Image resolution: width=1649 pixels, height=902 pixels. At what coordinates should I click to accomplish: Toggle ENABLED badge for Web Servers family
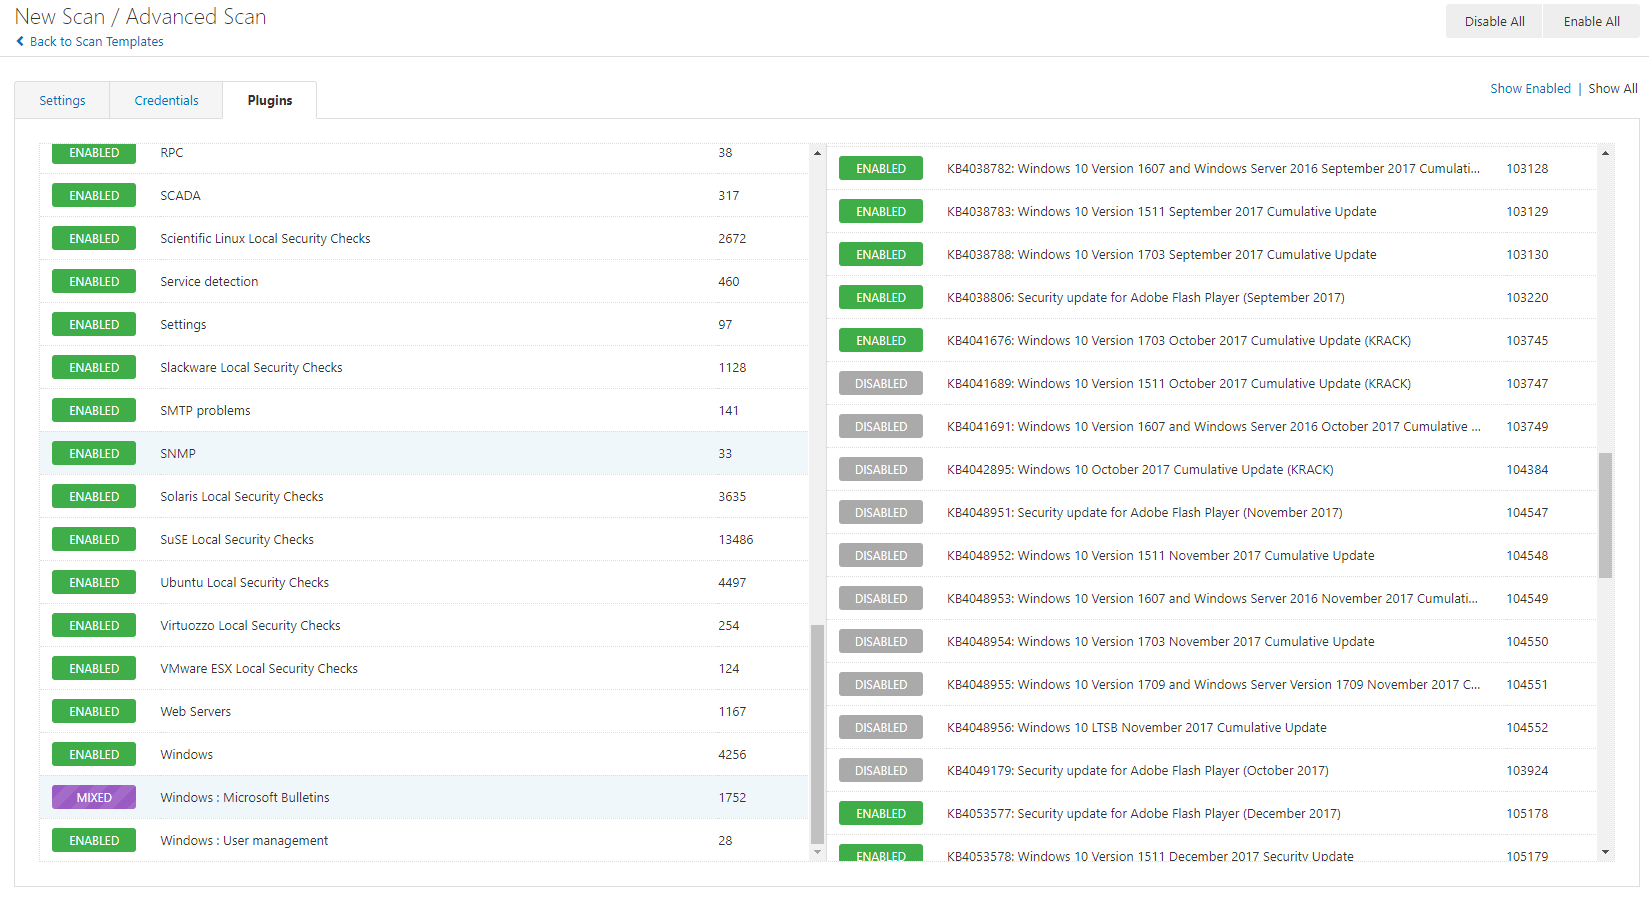point(94,711)
